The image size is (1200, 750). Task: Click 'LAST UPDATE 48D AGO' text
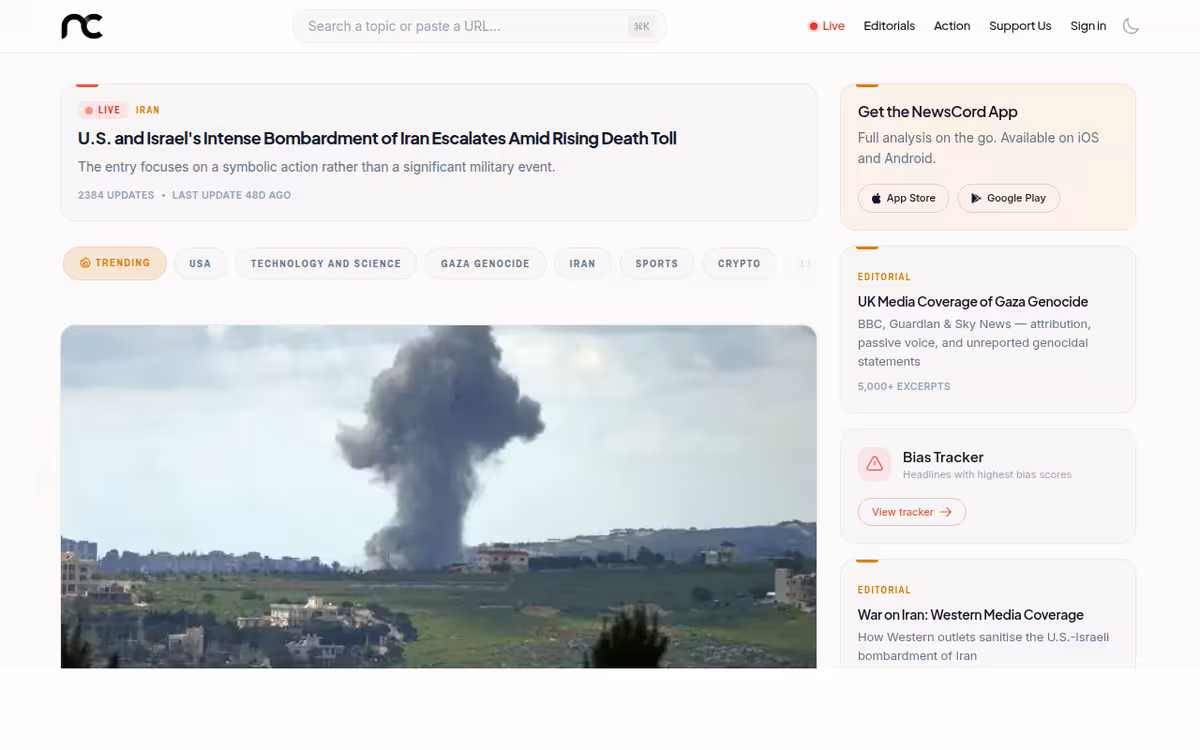[231, 195]
